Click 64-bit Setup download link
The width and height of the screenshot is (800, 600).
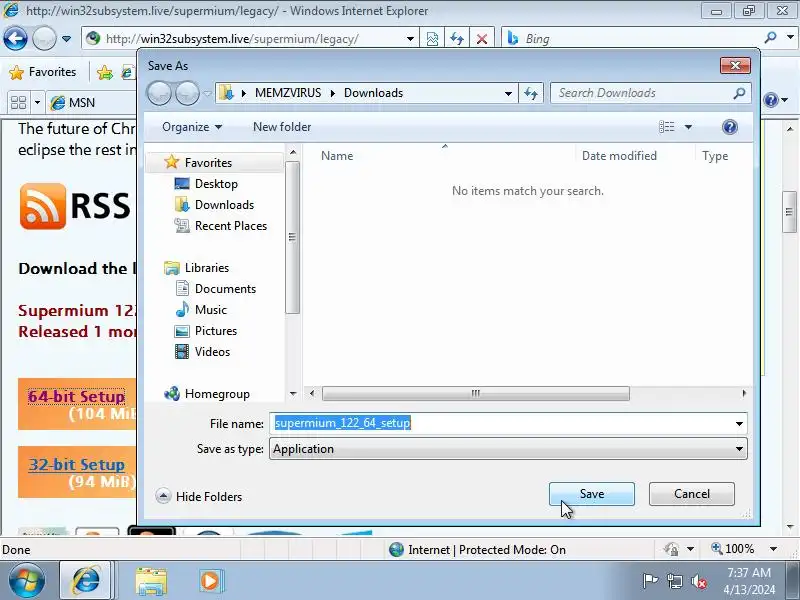76,396
